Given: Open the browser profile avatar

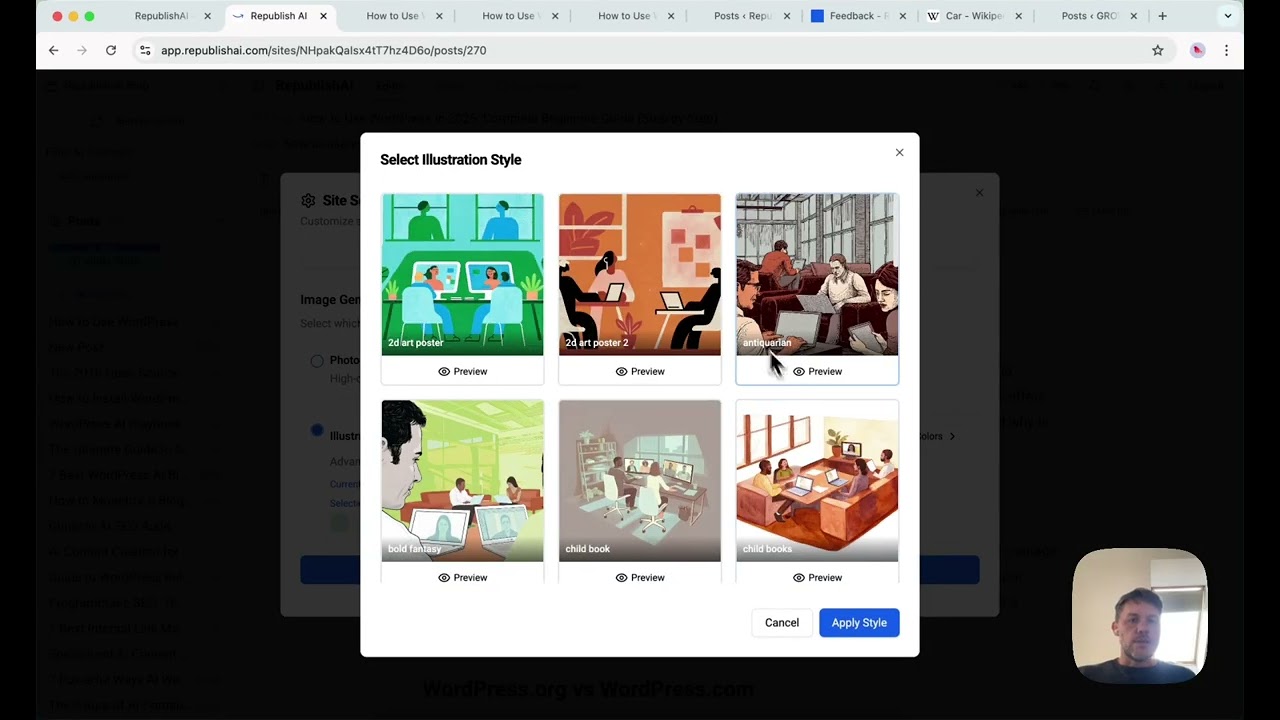Looking at the screenshot, I should point(1197,50).
